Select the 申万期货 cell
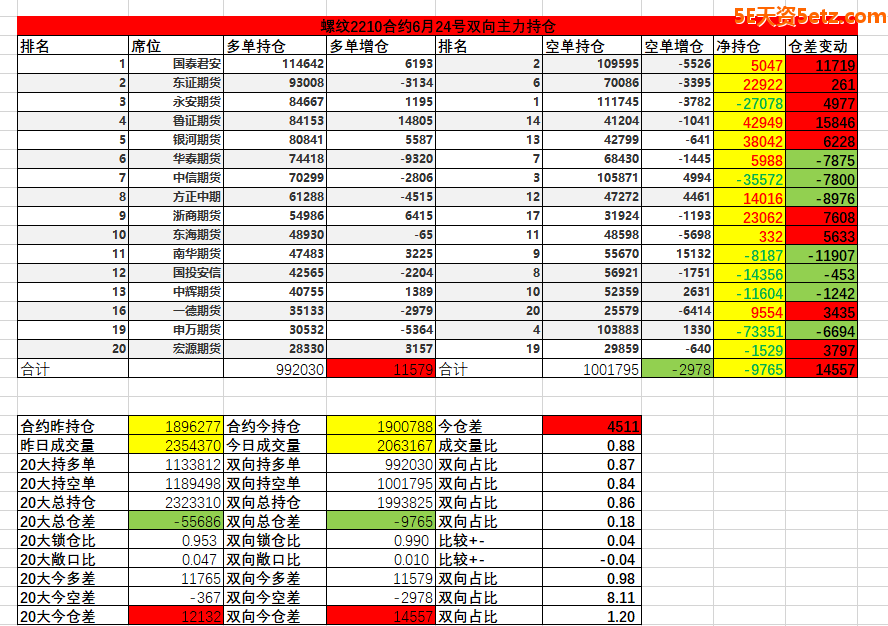 [x=176, y=330]
